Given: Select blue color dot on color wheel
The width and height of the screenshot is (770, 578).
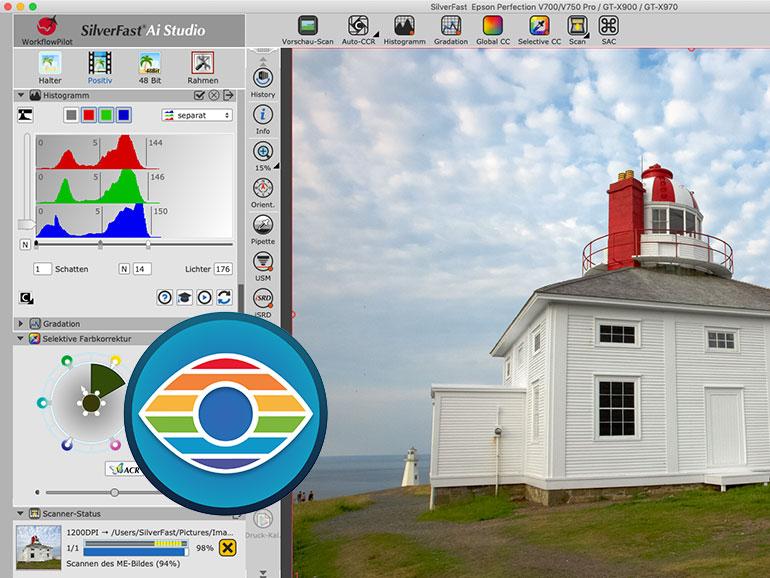Looking at the screenshot, I should 67,445.
